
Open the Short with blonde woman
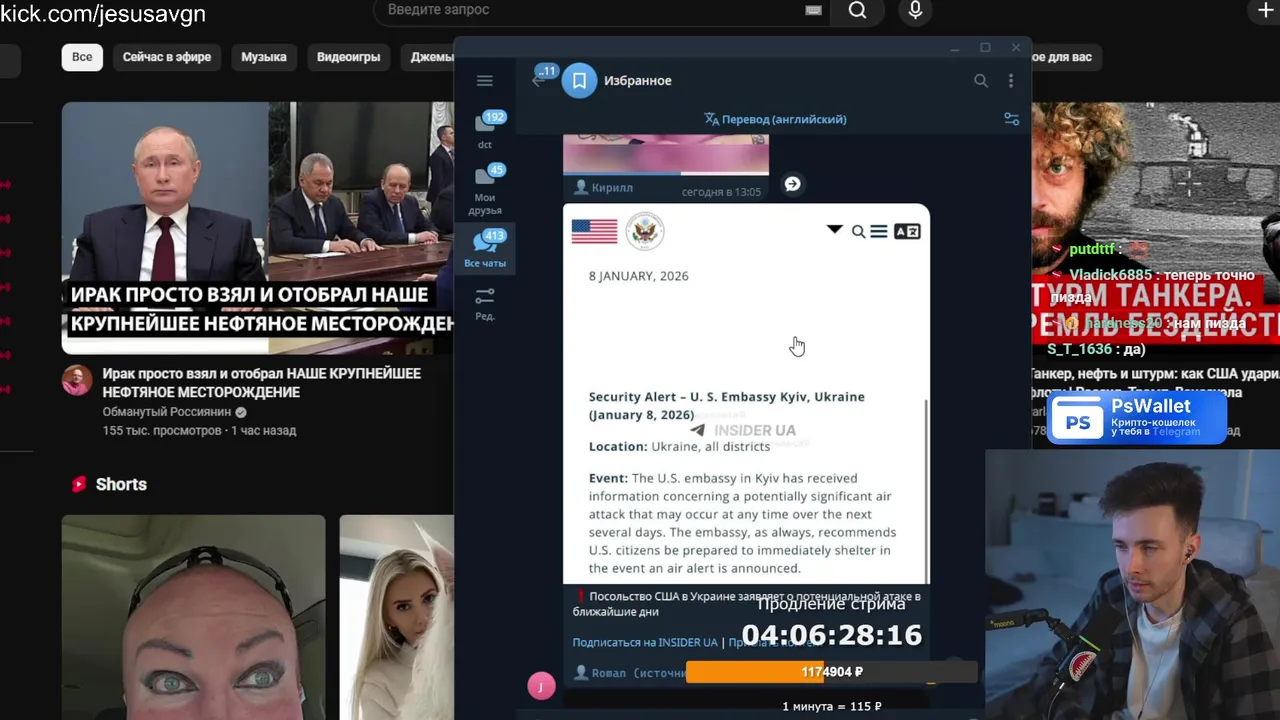click(397, 617)
